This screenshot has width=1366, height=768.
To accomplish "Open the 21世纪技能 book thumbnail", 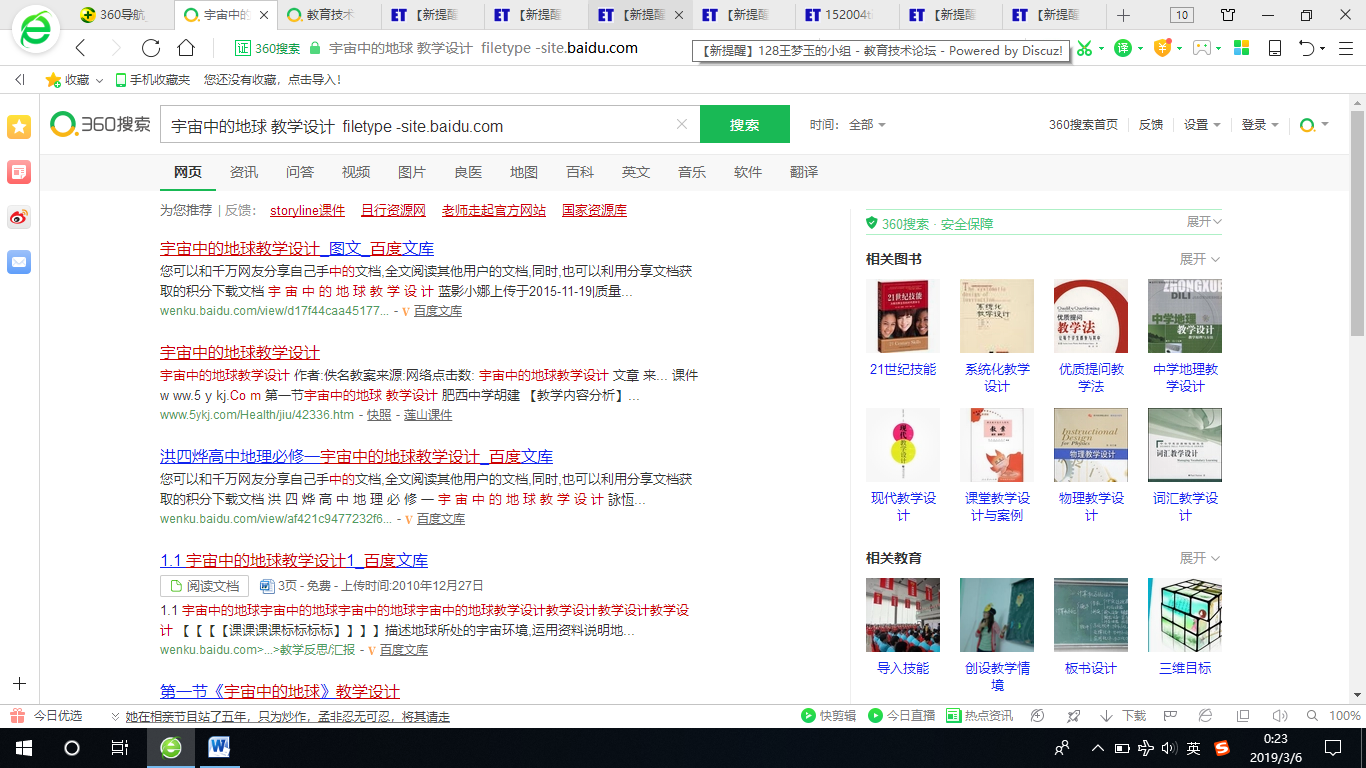I will [x=903, y=316].
